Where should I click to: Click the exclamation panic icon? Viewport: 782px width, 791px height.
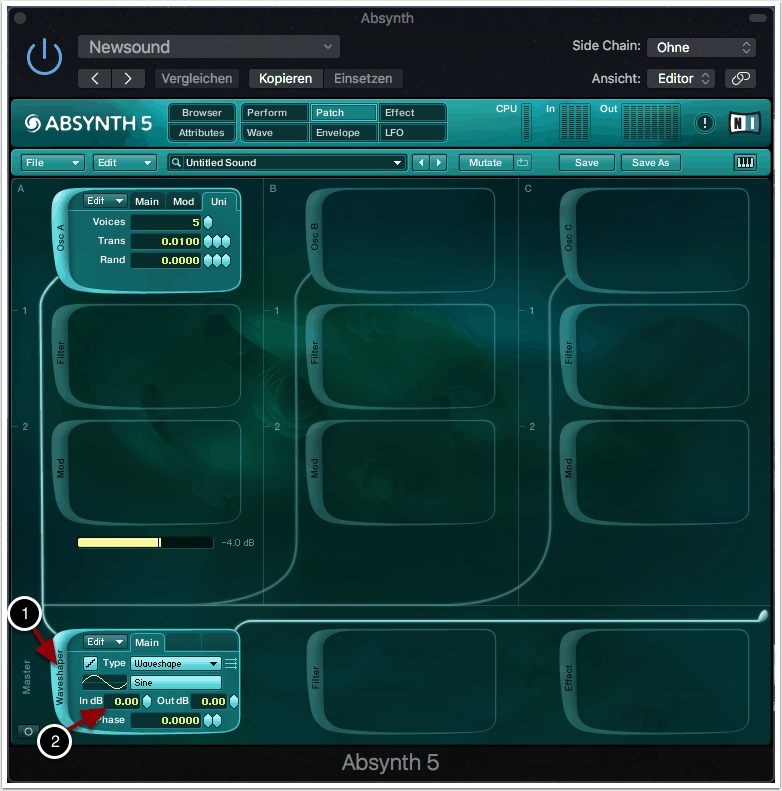point(706,123)
